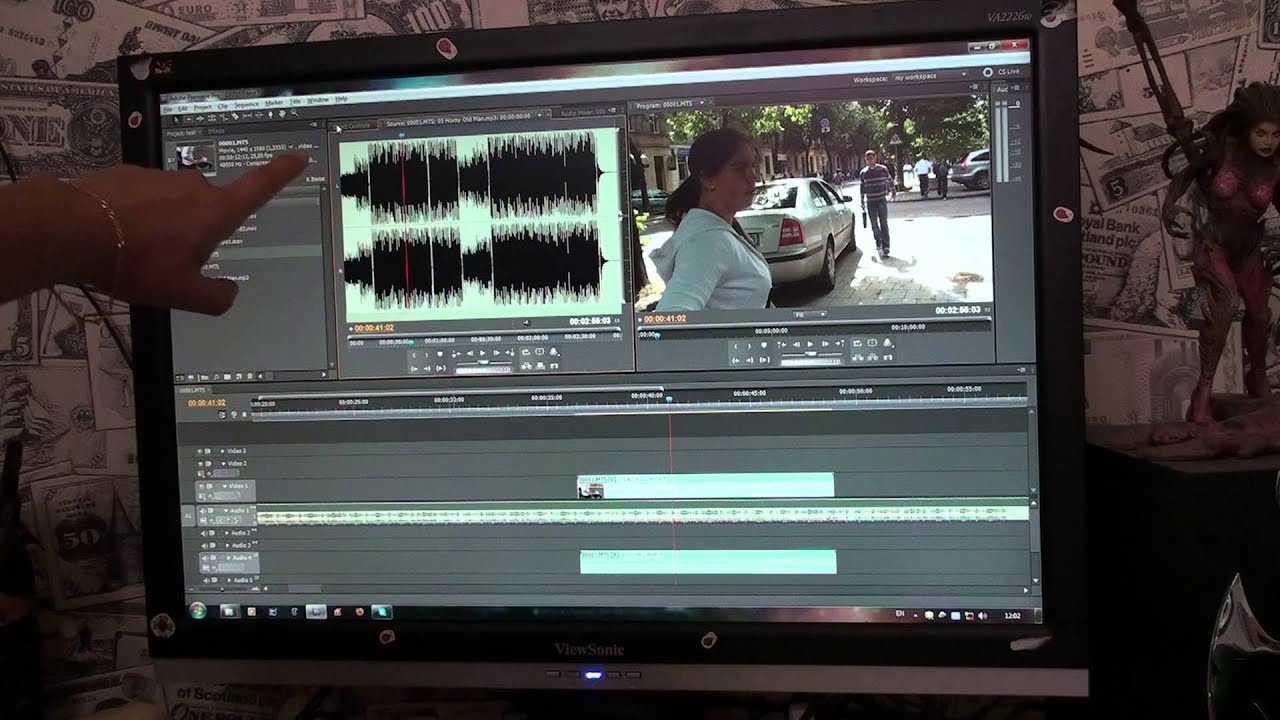The width and height of the screenshot is (1280, 720).
Task: Step forward one frame in Program monitor
Action: 825,344
